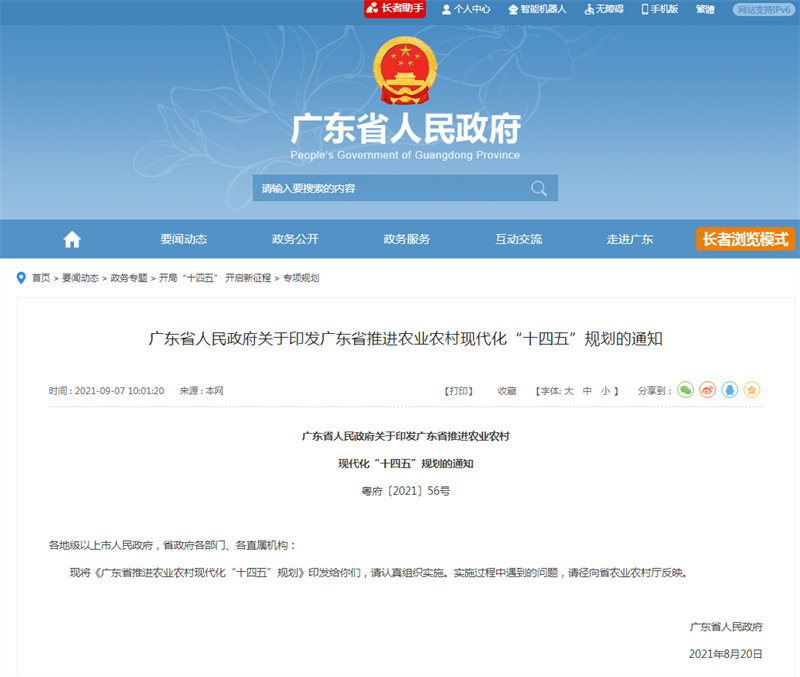
Task: Click the home icon in navigation bar
Action: tap(72, 240)
